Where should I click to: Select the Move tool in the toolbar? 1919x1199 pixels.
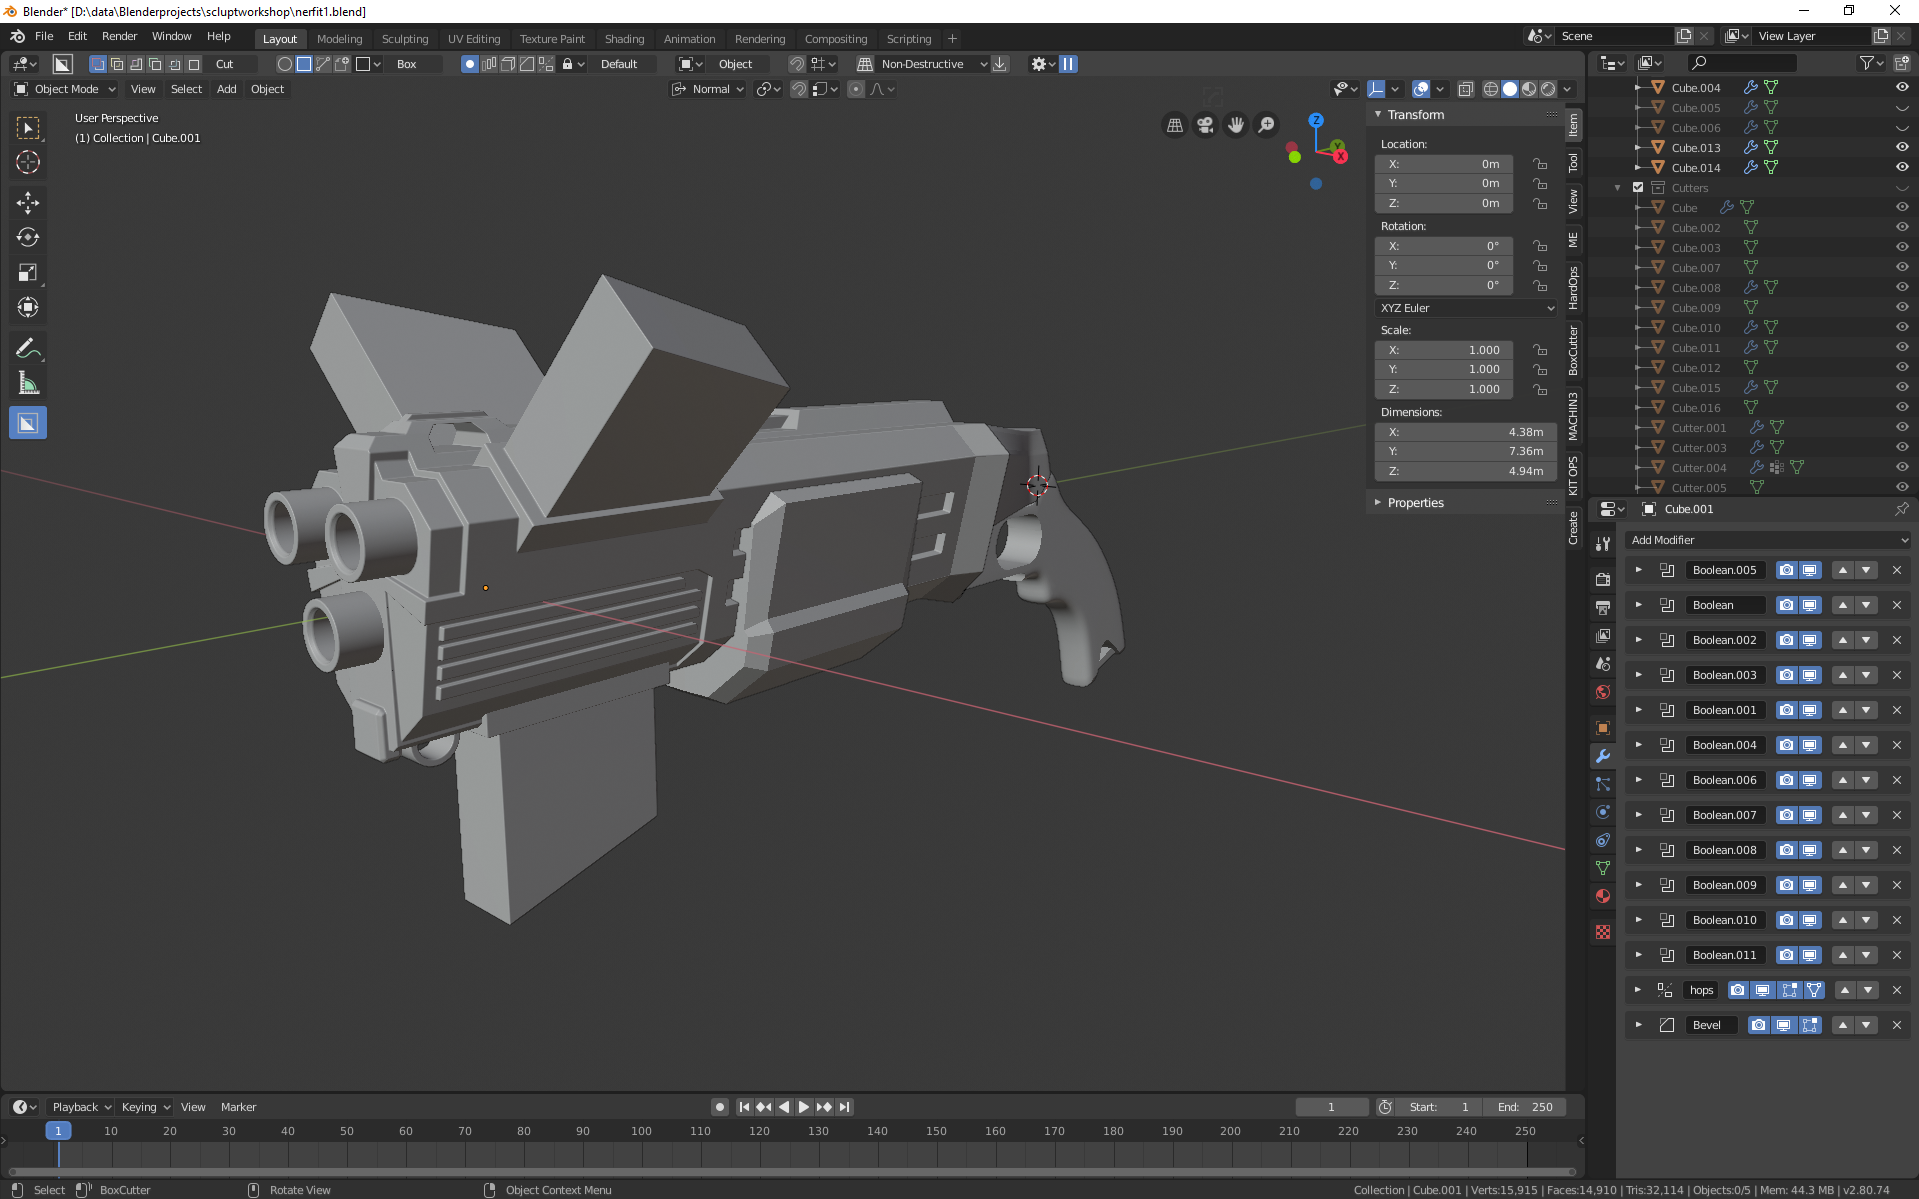click(x=28, y=203)
